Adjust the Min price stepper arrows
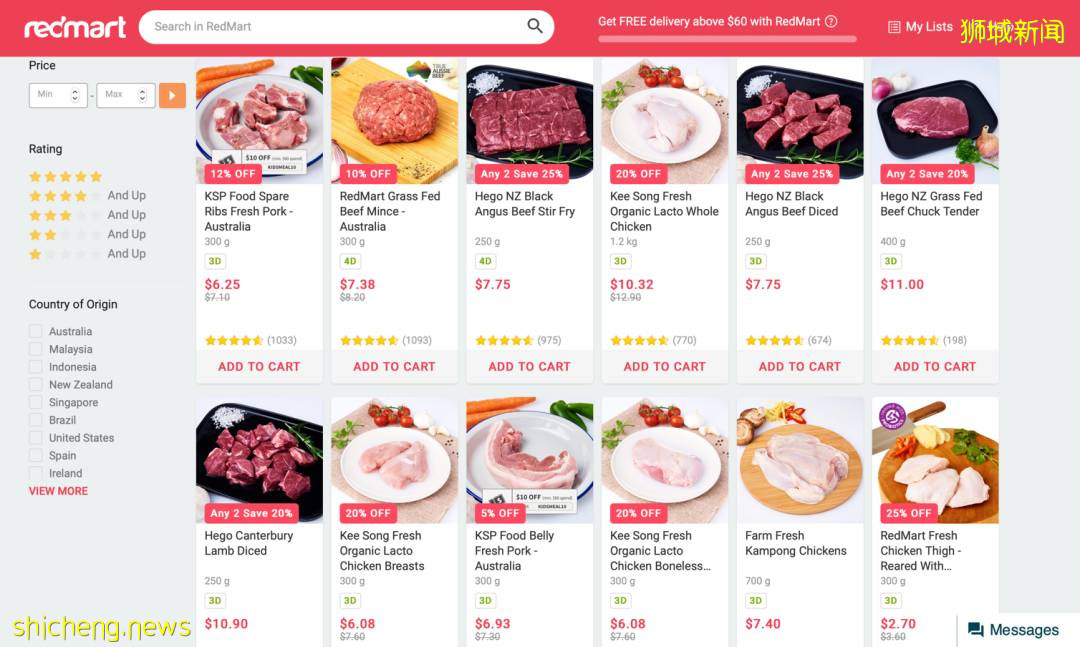This screenshot has width=1080, height=647. [x=75, y=95]
